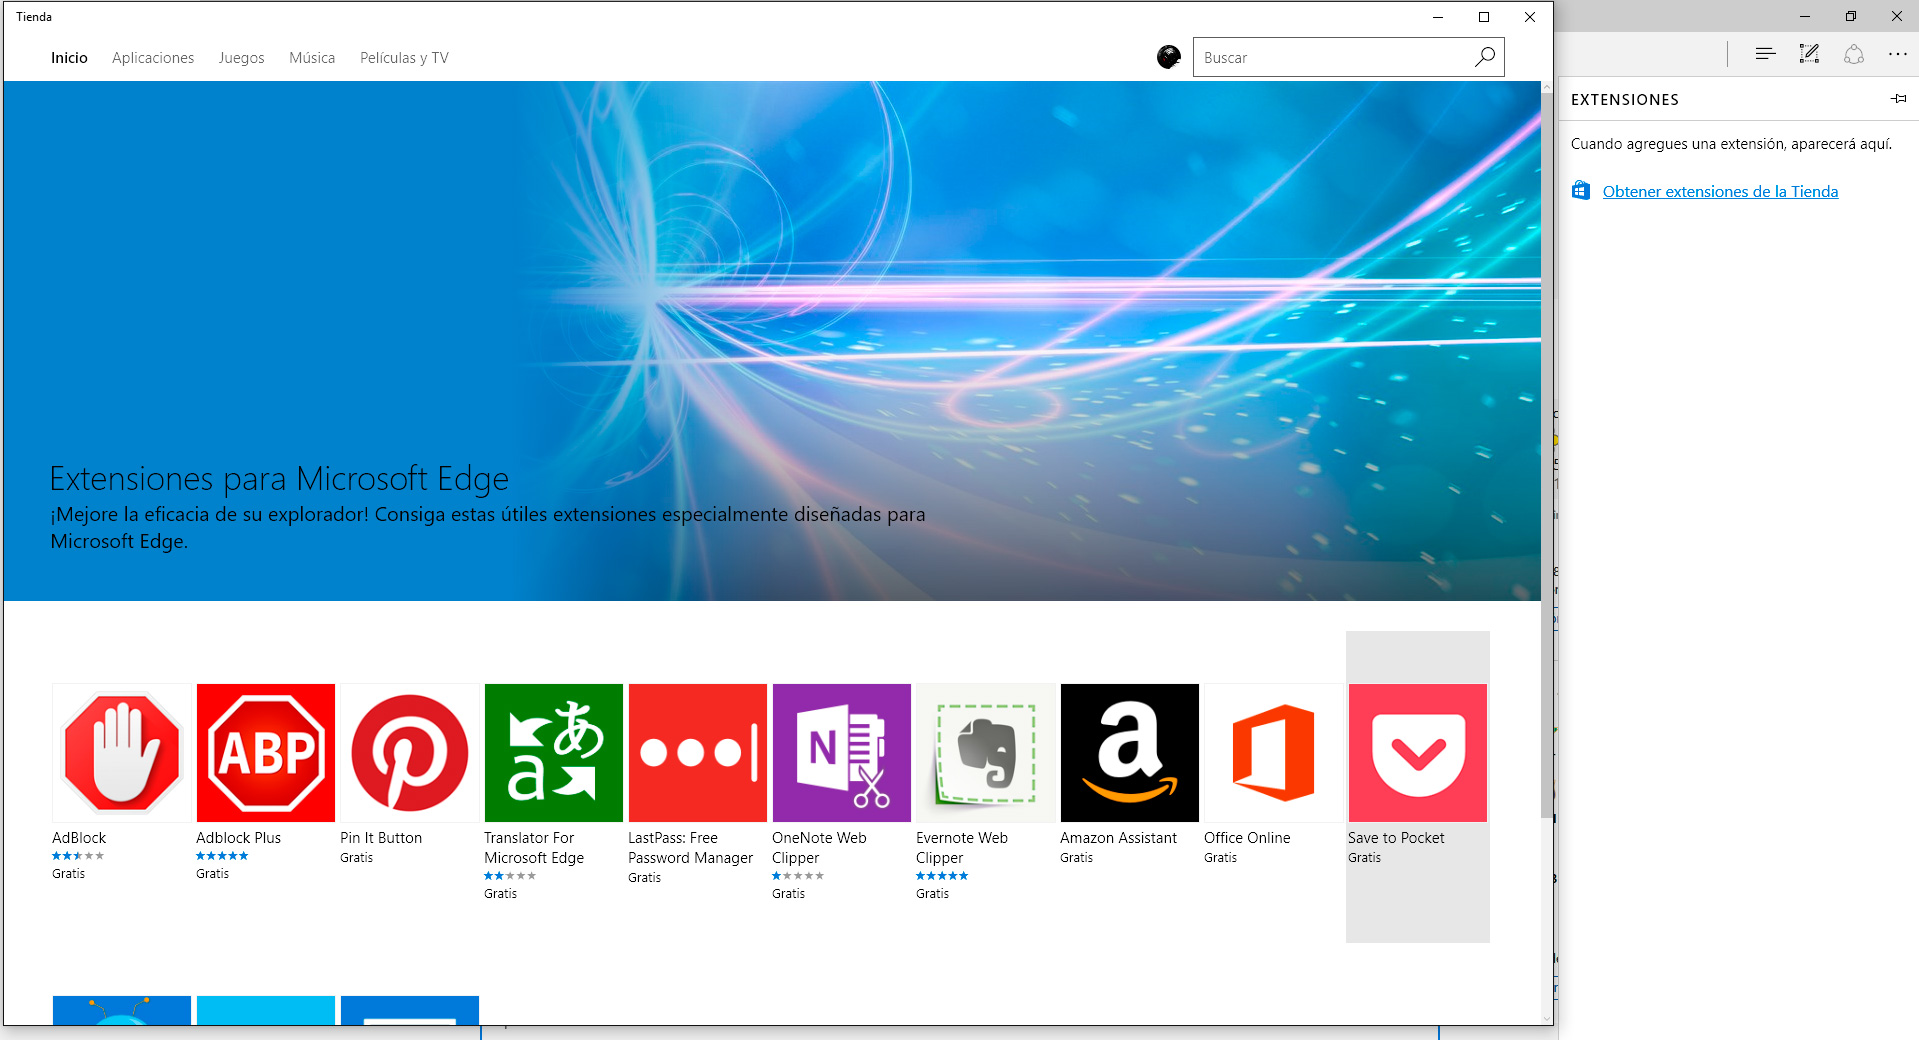
Task: Open the Save to Pocket icon
Action: point(1418,753)
